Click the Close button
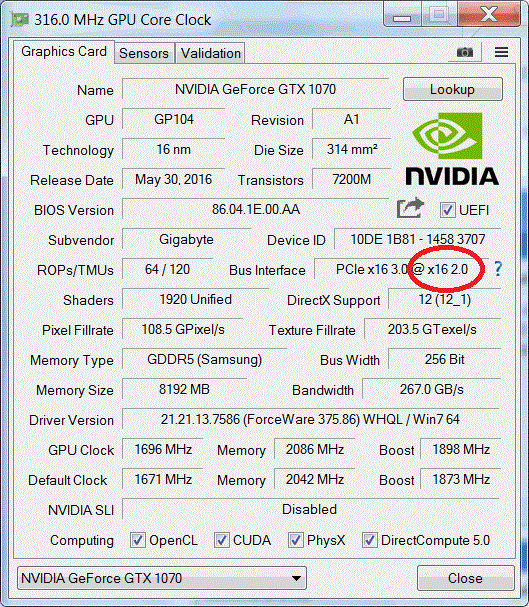The image size is (529, 607). (x=466, y=578)
